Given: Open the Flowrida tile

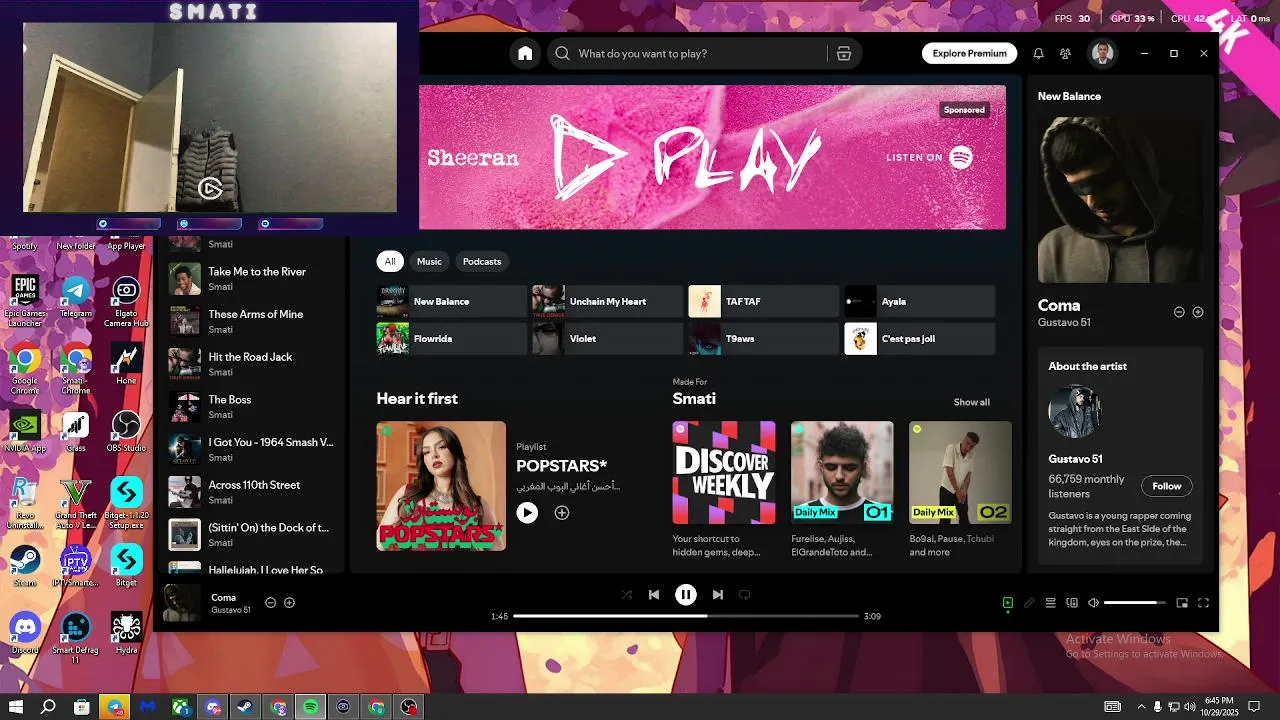Looking at the screenshot, I should (452, 339).
